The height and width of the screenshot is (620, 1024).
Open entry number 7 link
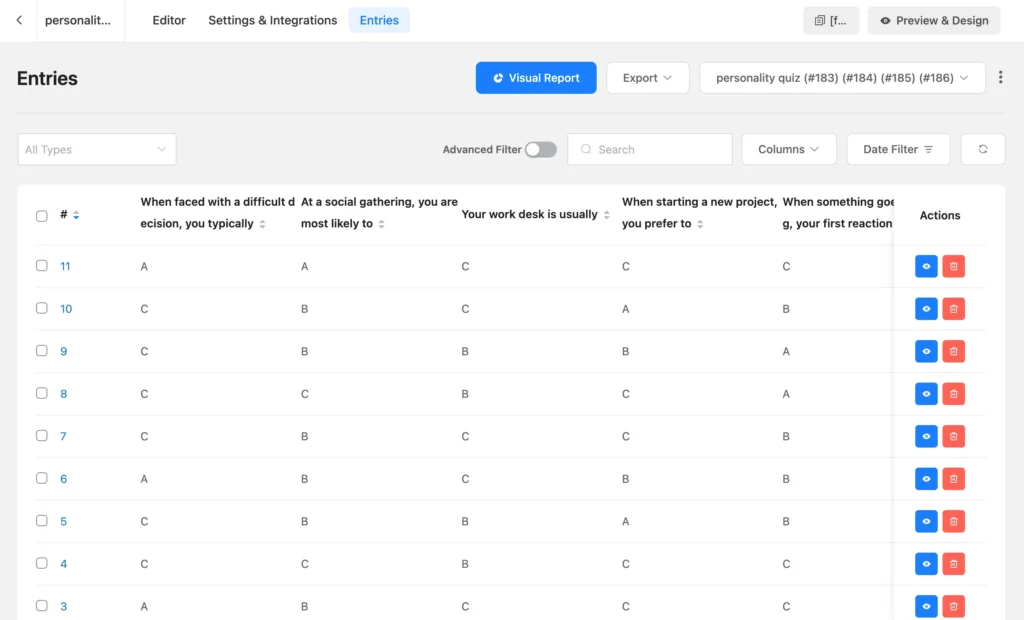(63, 436)
